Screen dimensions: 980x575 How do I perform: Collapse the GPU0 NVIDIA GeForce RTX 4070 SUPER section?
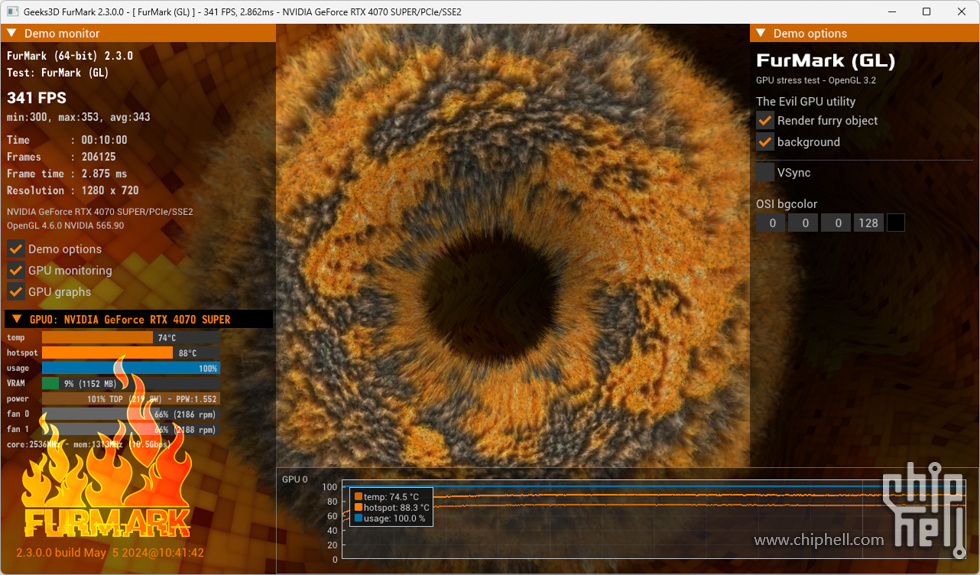click(x=17, y=319)
